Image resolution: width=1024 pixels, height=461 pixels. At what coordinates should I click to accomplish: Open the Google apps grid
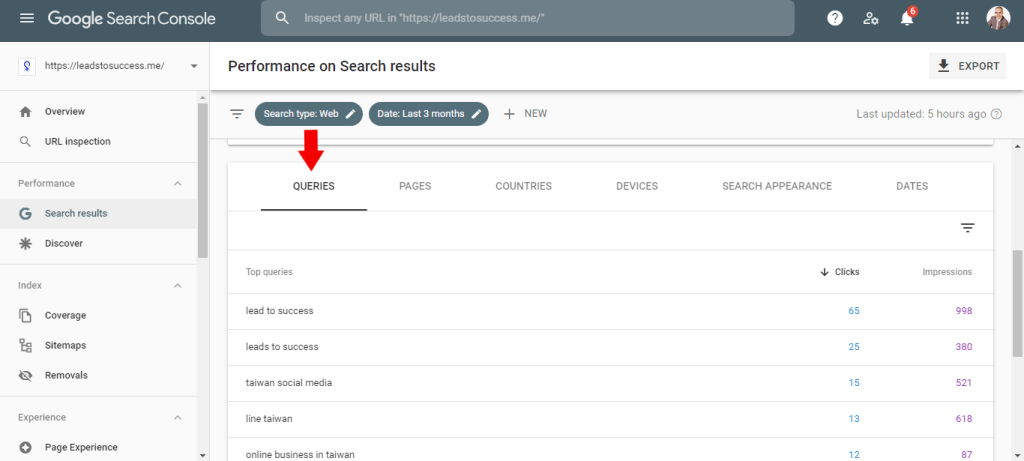click(962, 18)
